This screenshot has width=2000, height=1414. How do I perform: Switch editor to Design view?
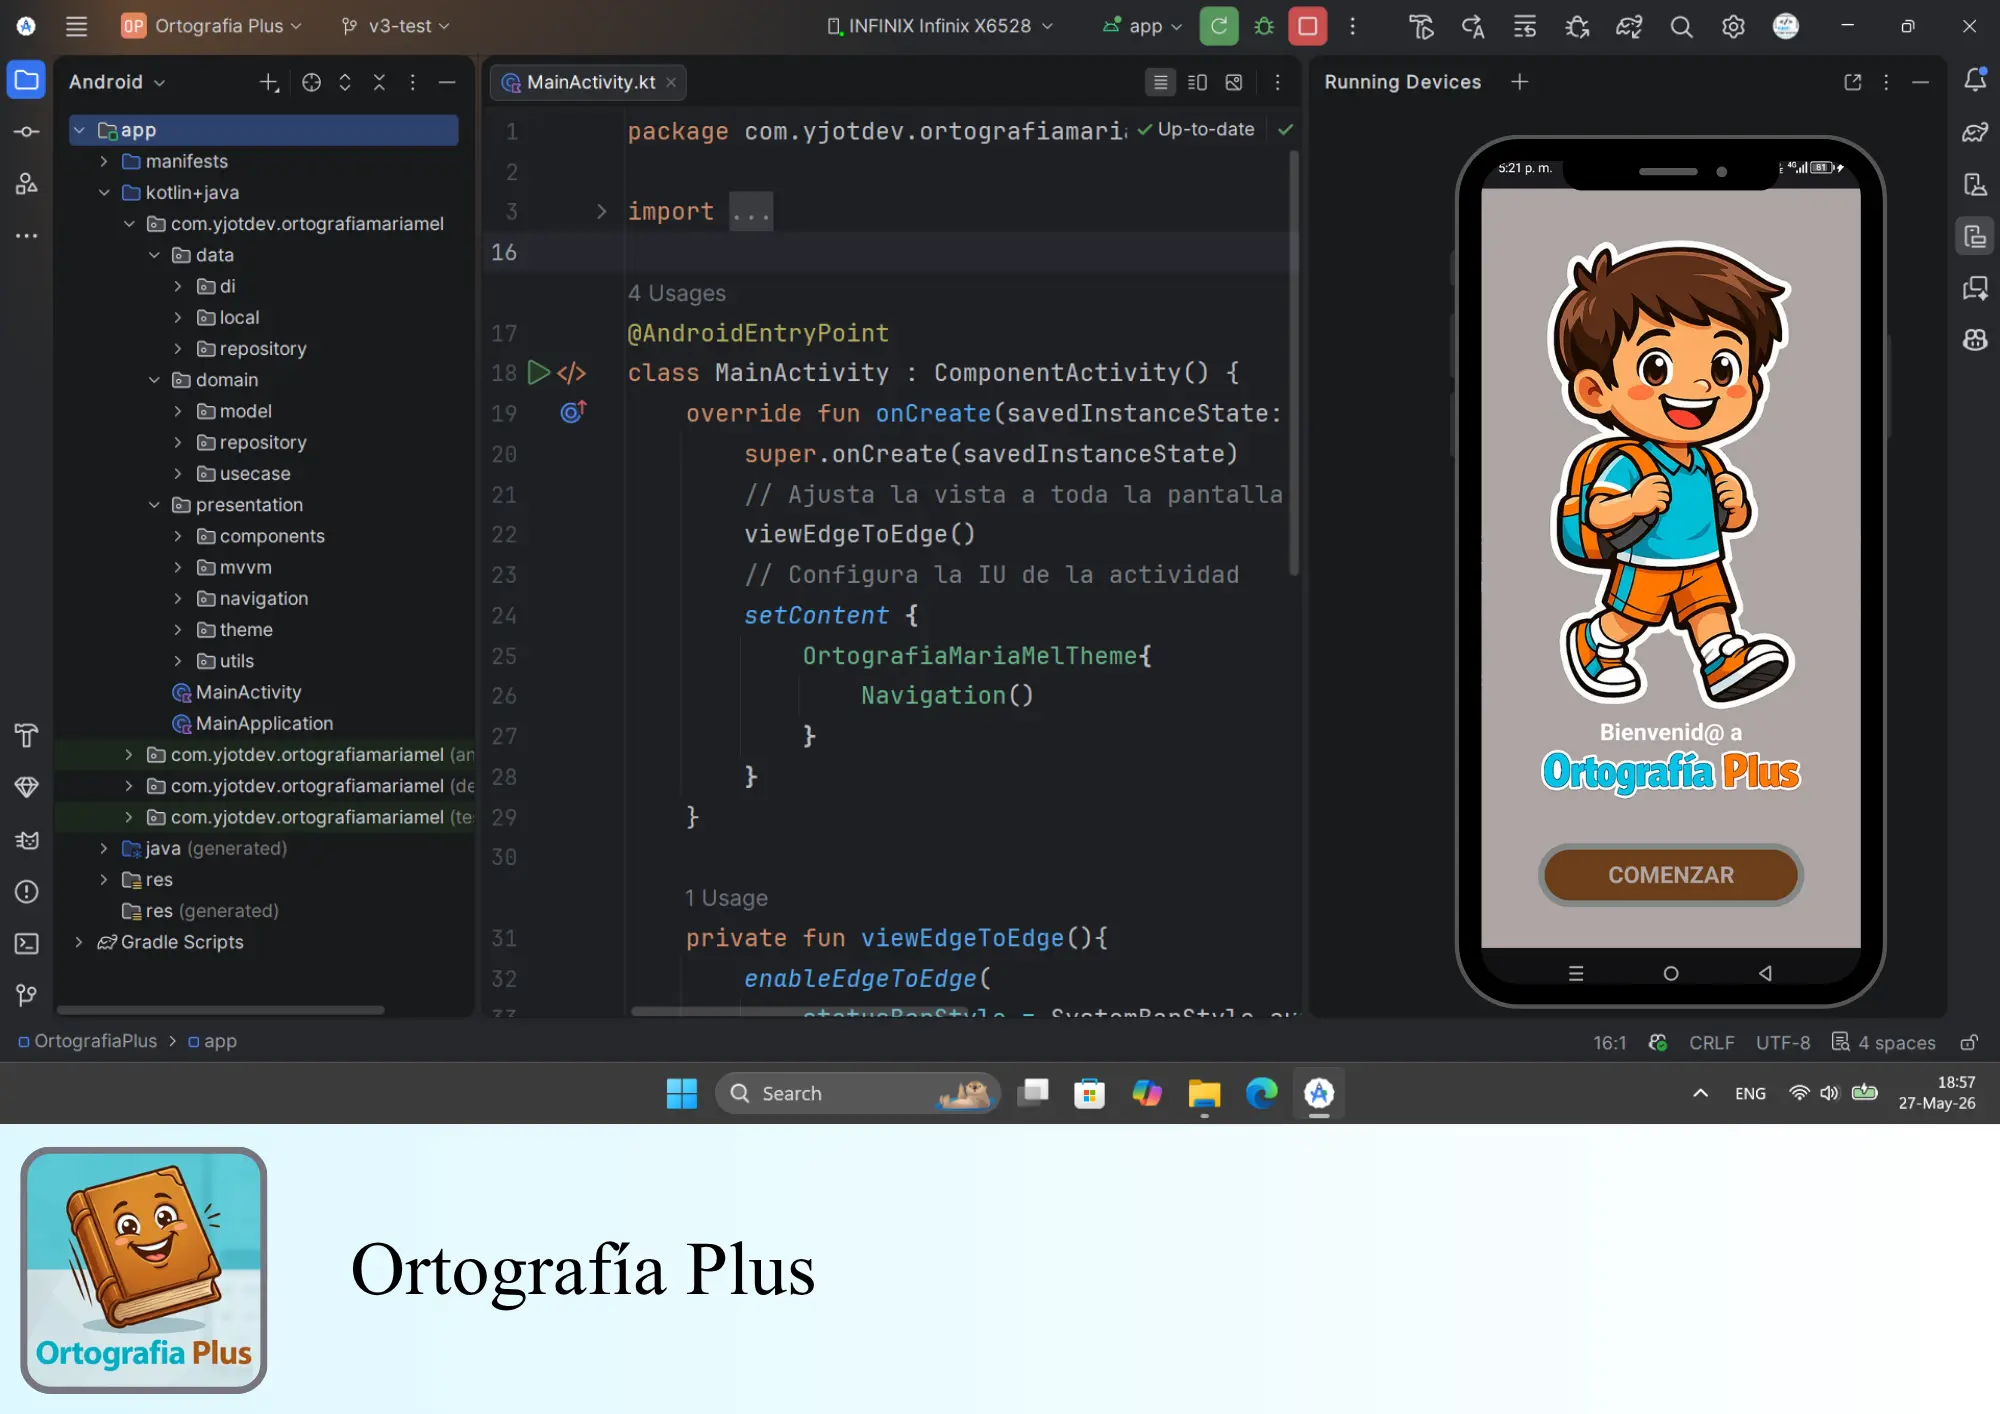coord(1234,82)
